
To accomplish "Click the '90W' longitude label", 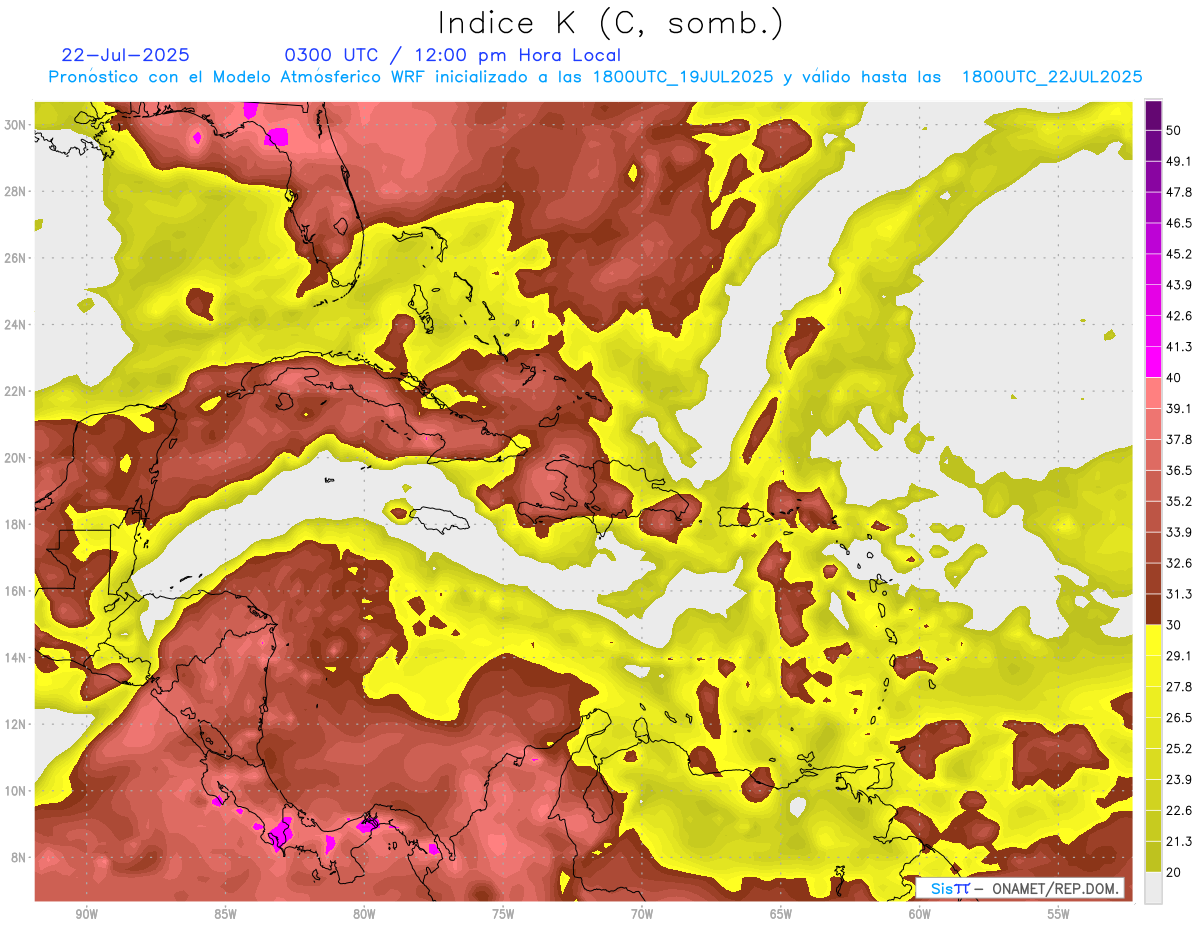I will pyautogui.click(x=86, y=914).
